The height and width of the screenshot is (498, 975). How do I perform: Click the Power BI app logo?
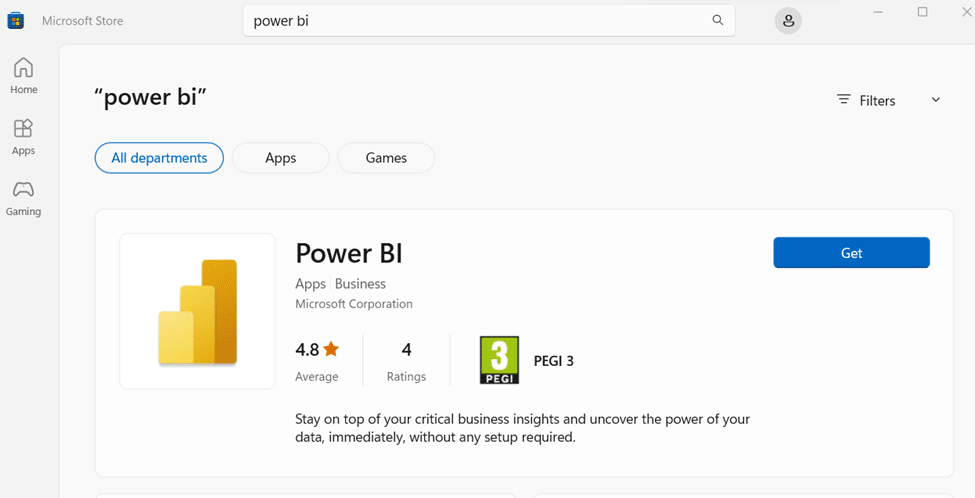[x=197, y=311]
